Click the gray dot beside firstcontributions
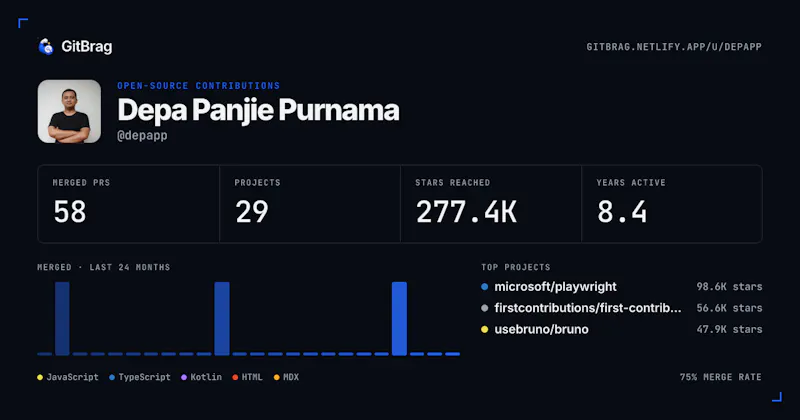The width and height of the screenshot is (800, 420). pyautogui.click(x=485, y=308)
